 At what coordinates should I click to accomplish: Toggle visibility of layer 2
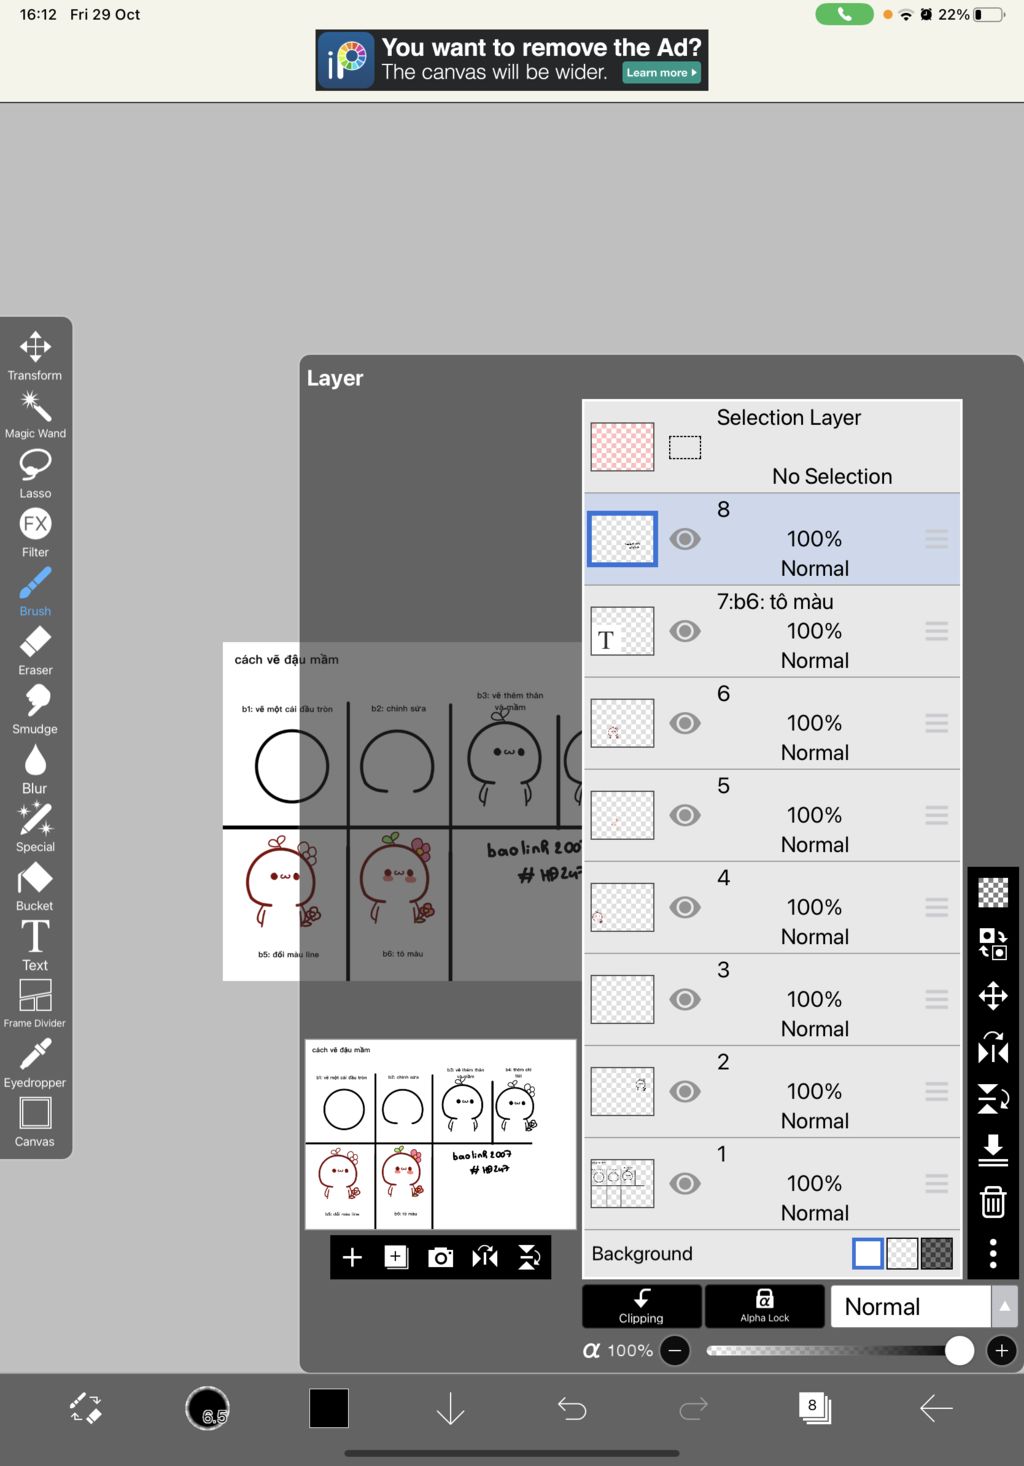tap(685, 1091)
